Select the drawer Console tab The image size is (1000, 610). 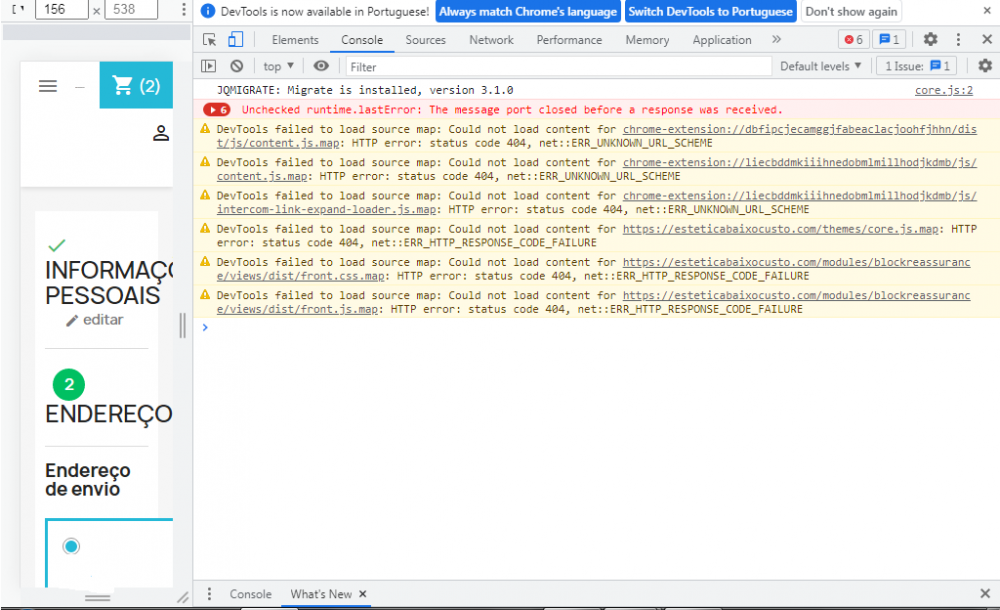click(x=250, y=594)
